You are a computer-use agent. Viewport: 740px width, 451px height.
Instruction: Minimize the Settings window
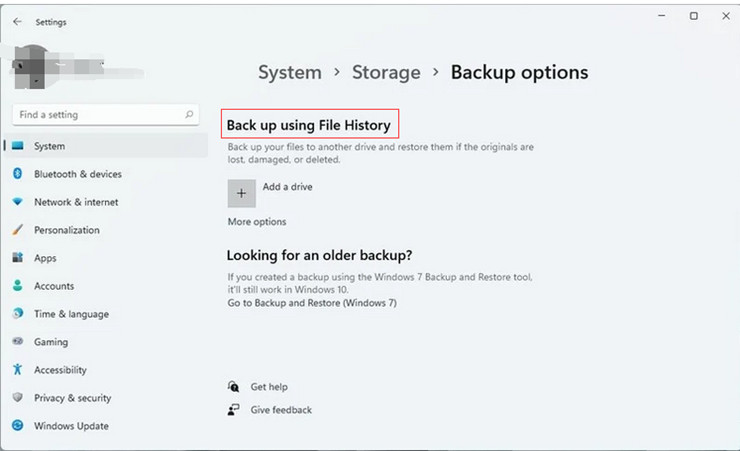662,16
